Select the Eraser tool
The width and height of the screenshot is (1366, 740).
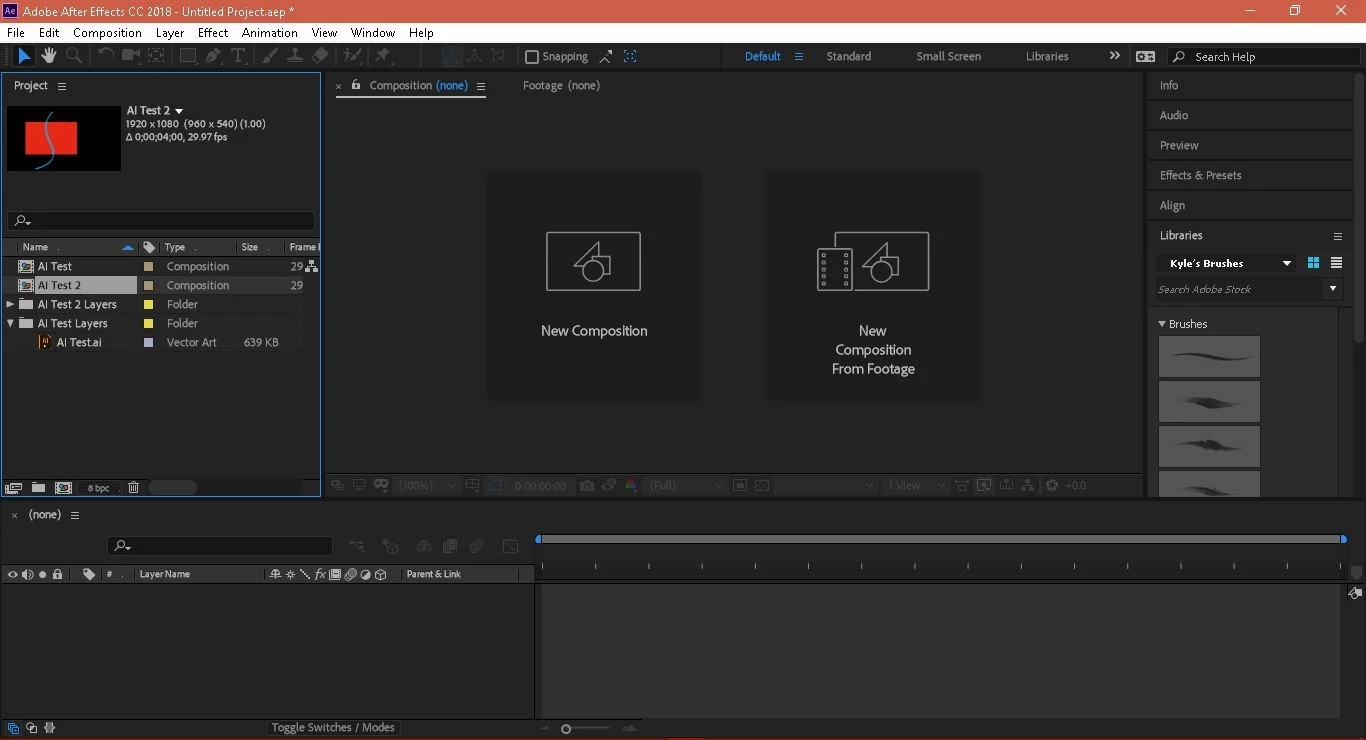point(320,56)
